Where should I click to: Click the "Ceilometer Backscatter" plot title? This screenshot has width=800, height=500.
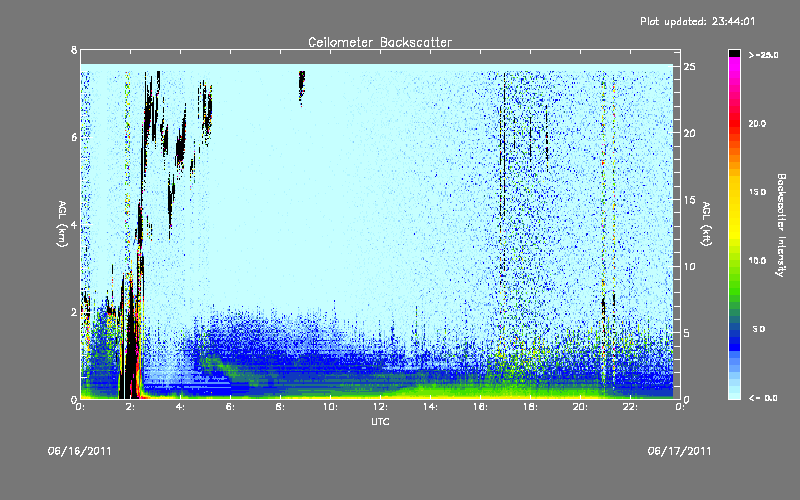(380, 42)
